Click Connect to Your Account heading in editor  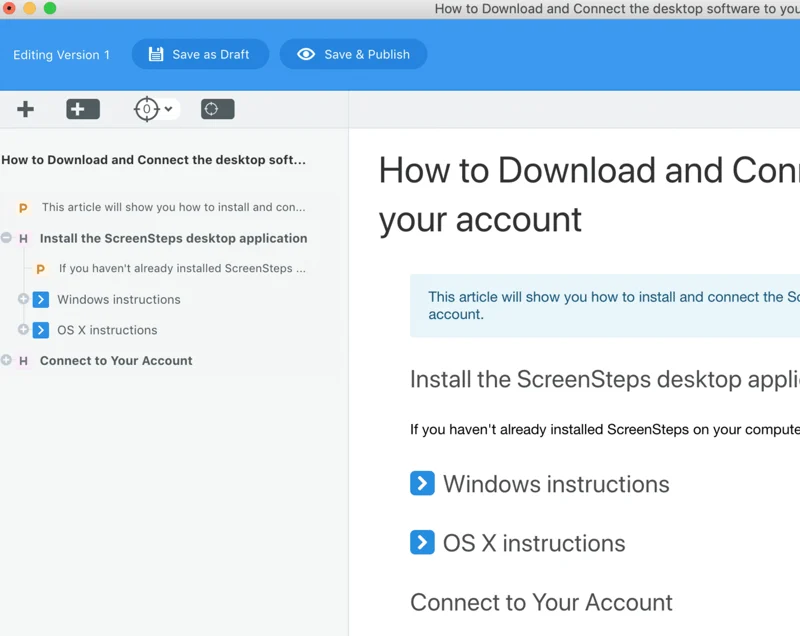(x=541, y=602)
